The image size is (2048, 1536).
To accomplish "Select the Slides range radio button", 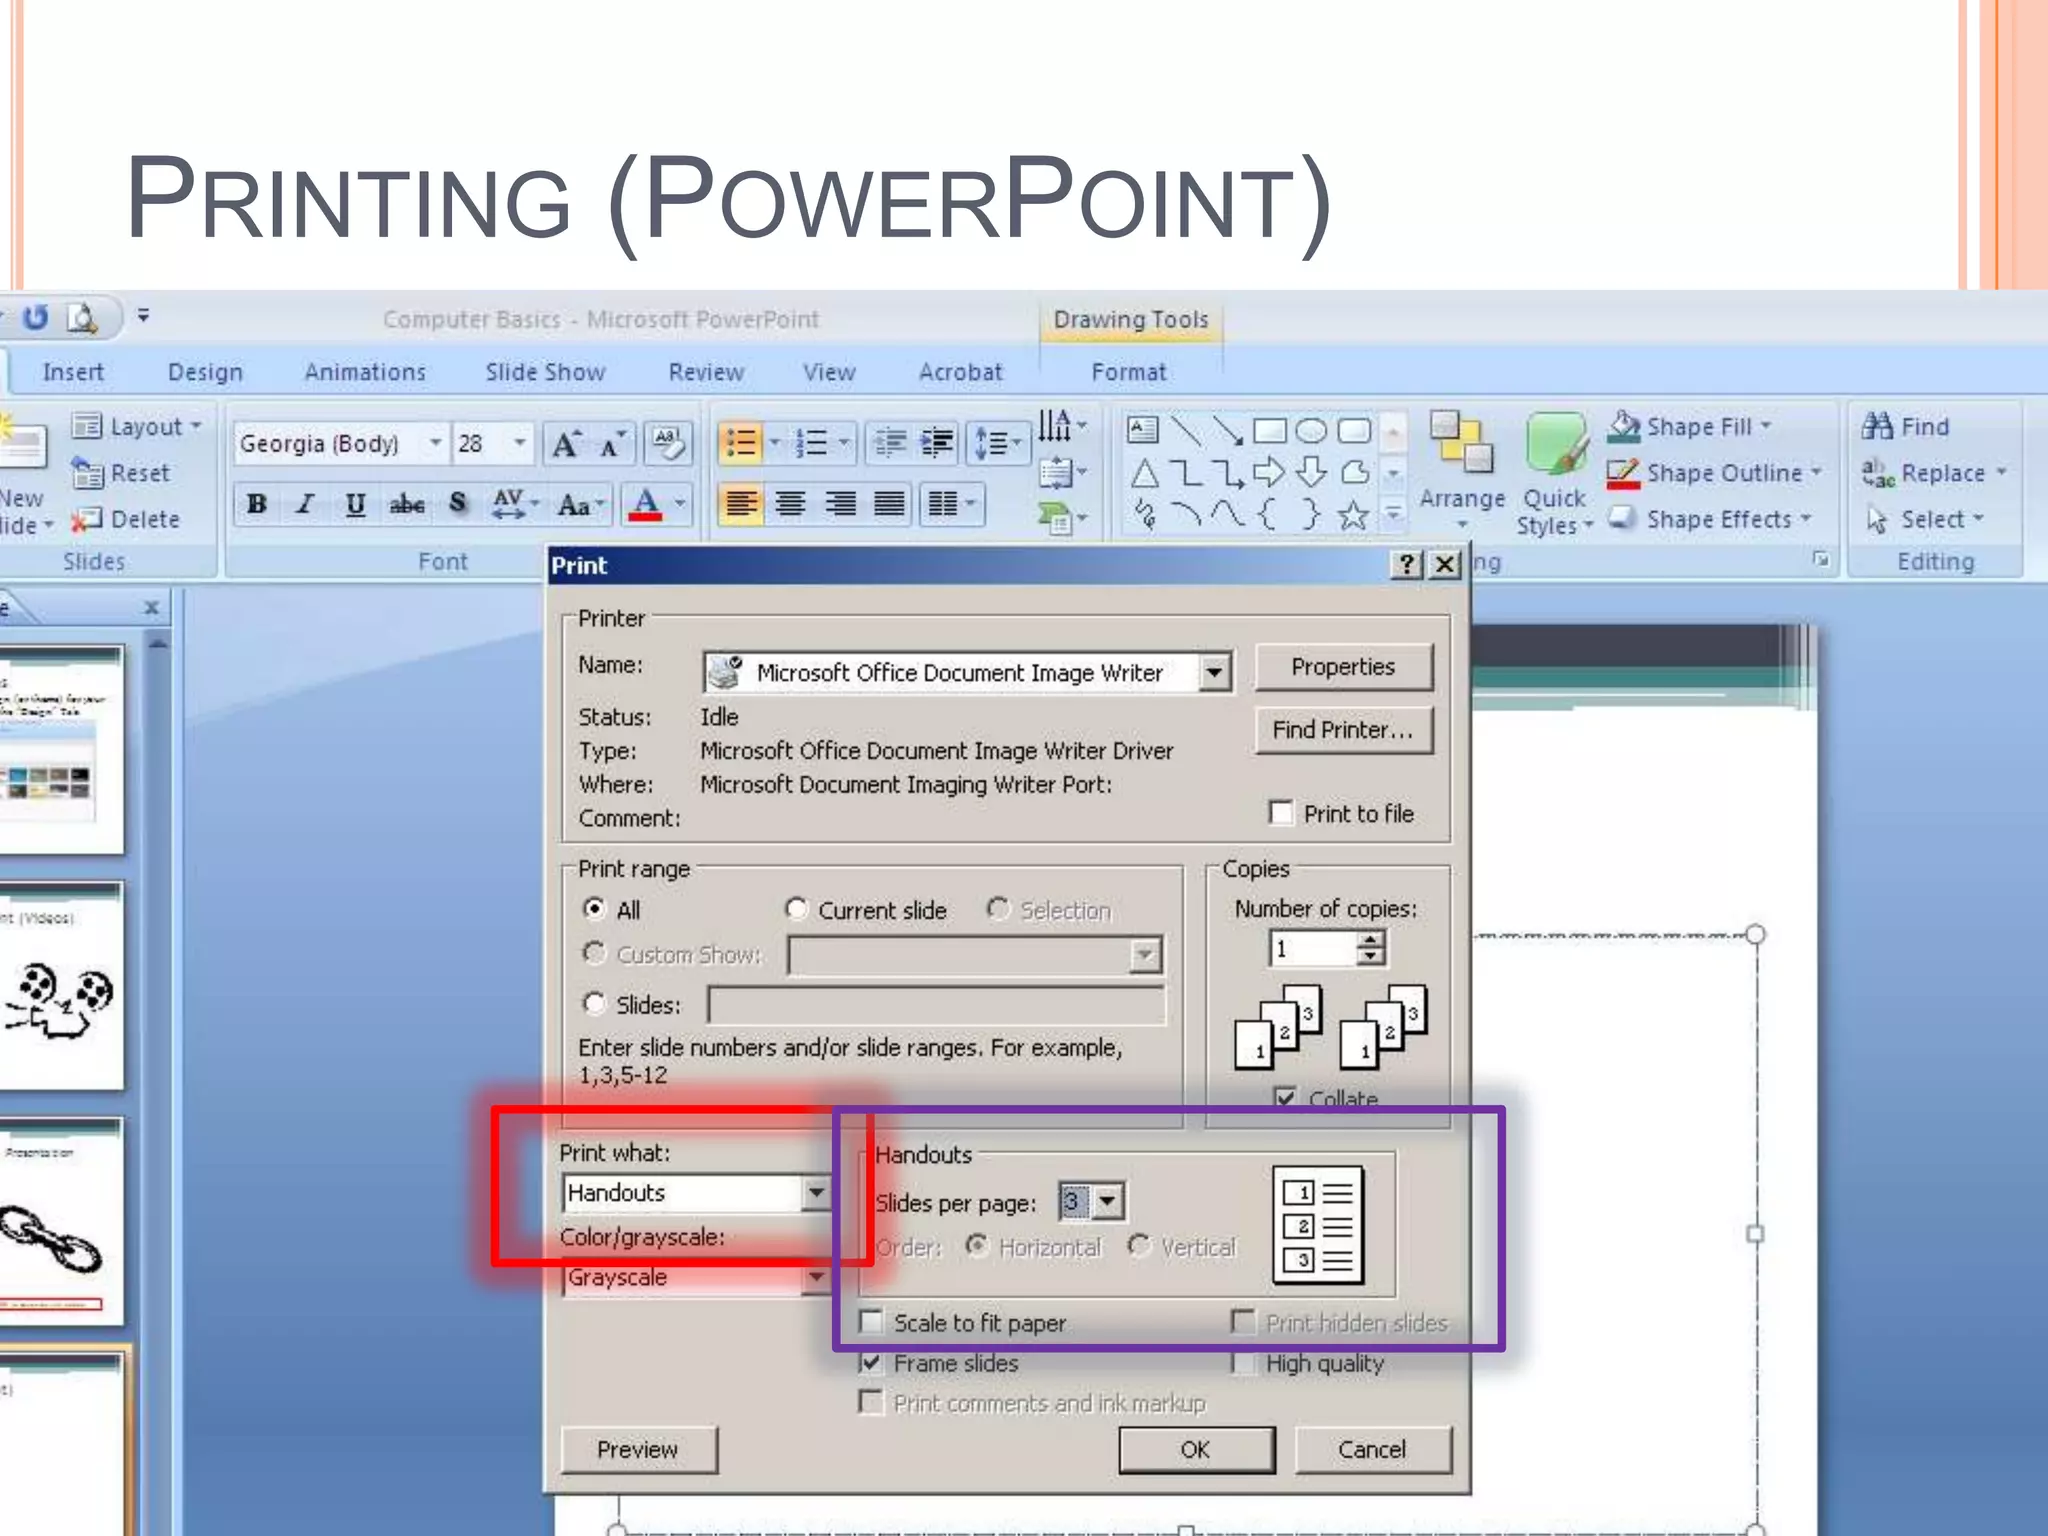I will pos(595,1002).
